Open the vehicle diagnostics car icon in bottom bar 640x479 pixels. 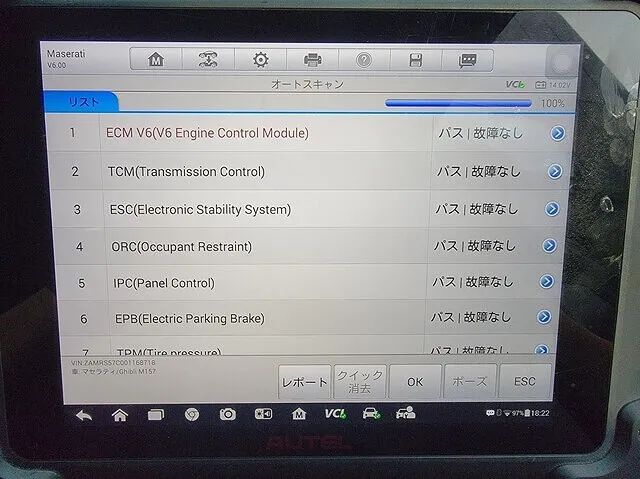point(371,413)
